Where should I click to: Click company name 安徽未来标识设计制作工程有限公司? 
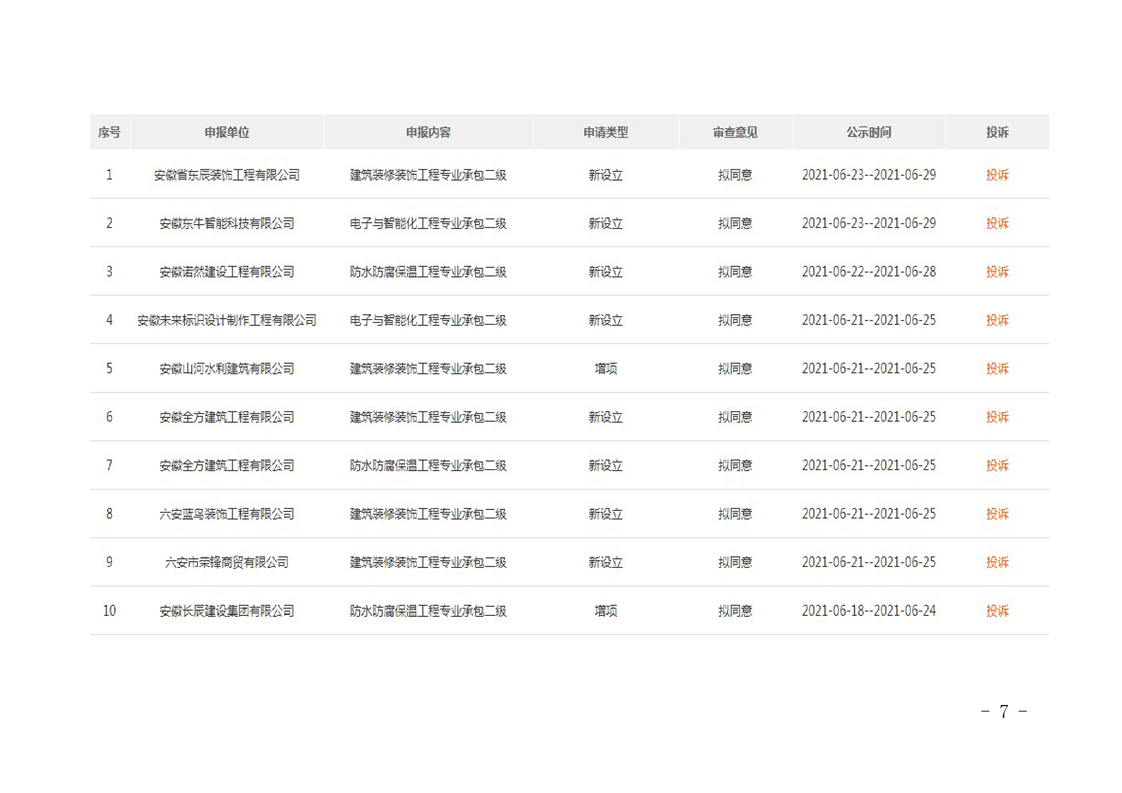coord(227,320)
